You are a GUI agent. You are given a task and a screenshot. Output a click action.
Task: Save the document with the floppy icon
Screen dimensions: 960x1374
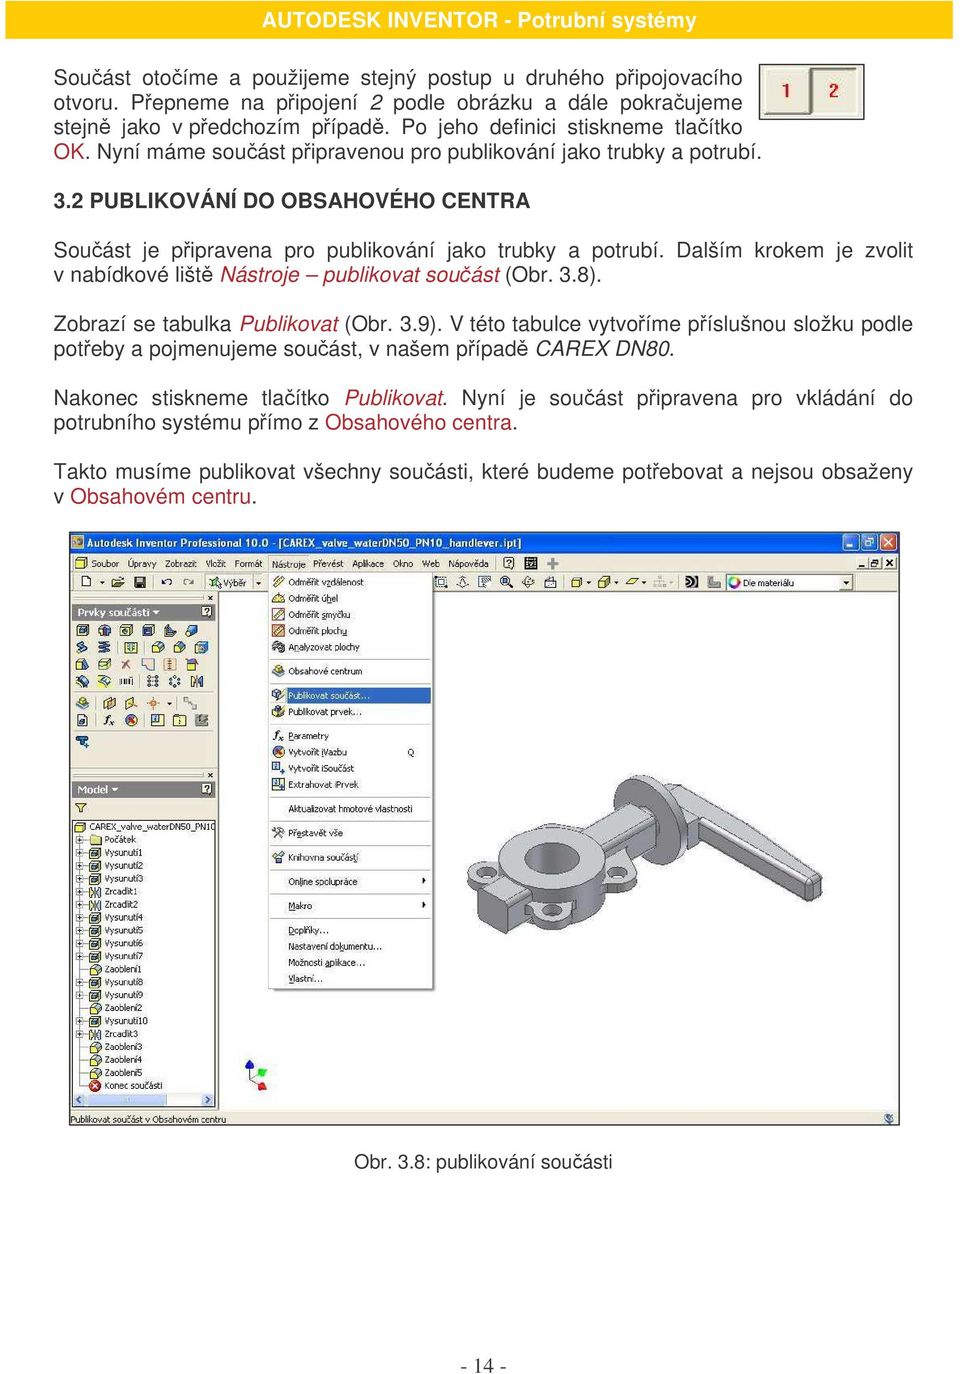click(x=140, y=581)
